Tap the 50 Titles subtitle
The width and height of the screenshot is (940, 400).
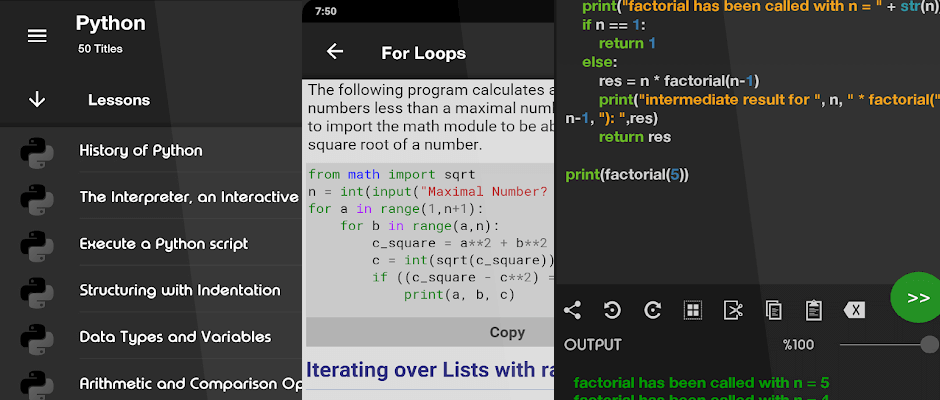pyautogui.click(x=100, y=49)
